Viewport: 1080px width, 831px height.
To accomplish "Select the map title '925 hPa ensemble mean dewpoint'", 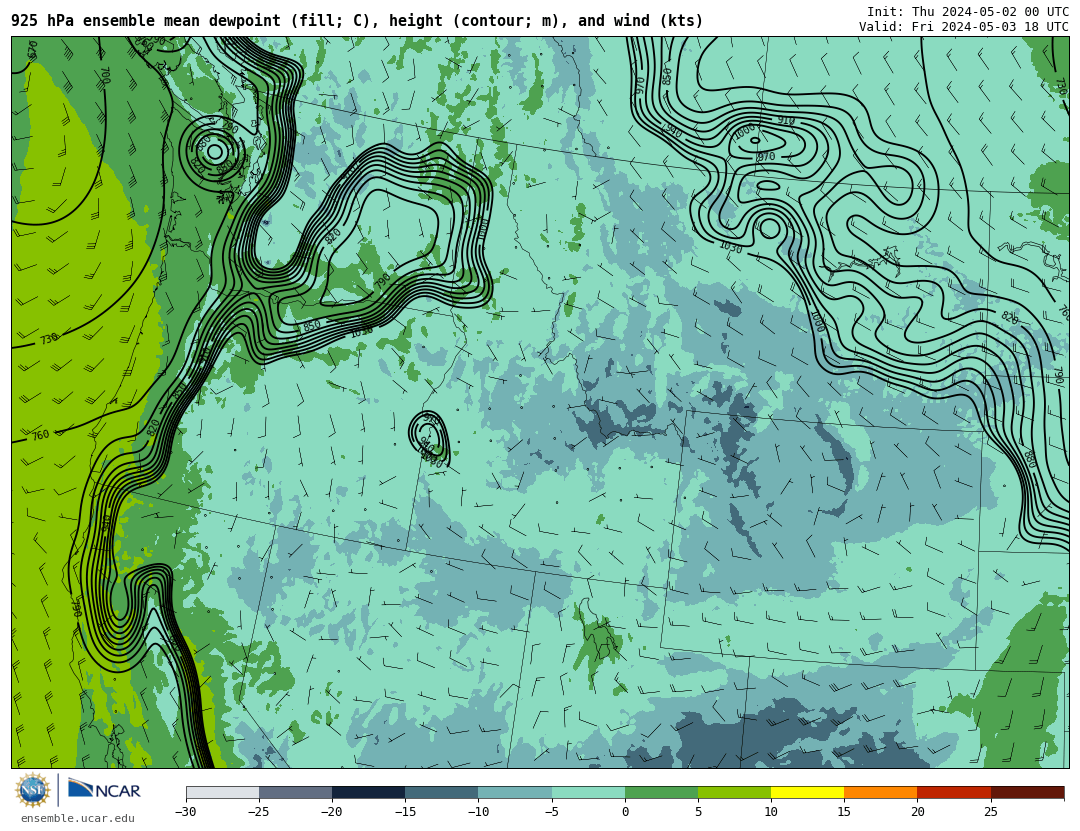I will pos(146,21).
